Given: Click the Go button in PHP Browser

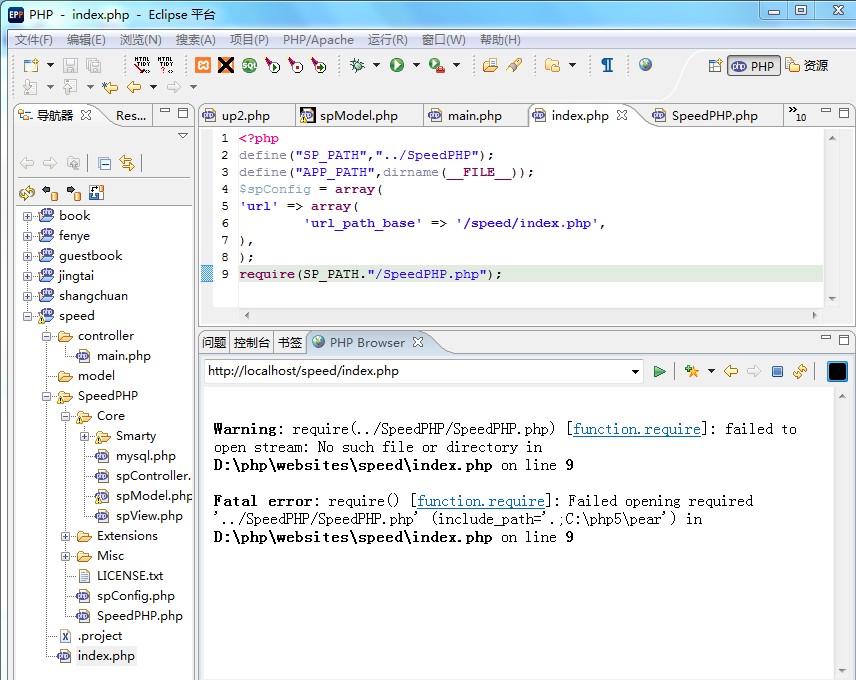Looking at the screenshot, I should (659, 372).
